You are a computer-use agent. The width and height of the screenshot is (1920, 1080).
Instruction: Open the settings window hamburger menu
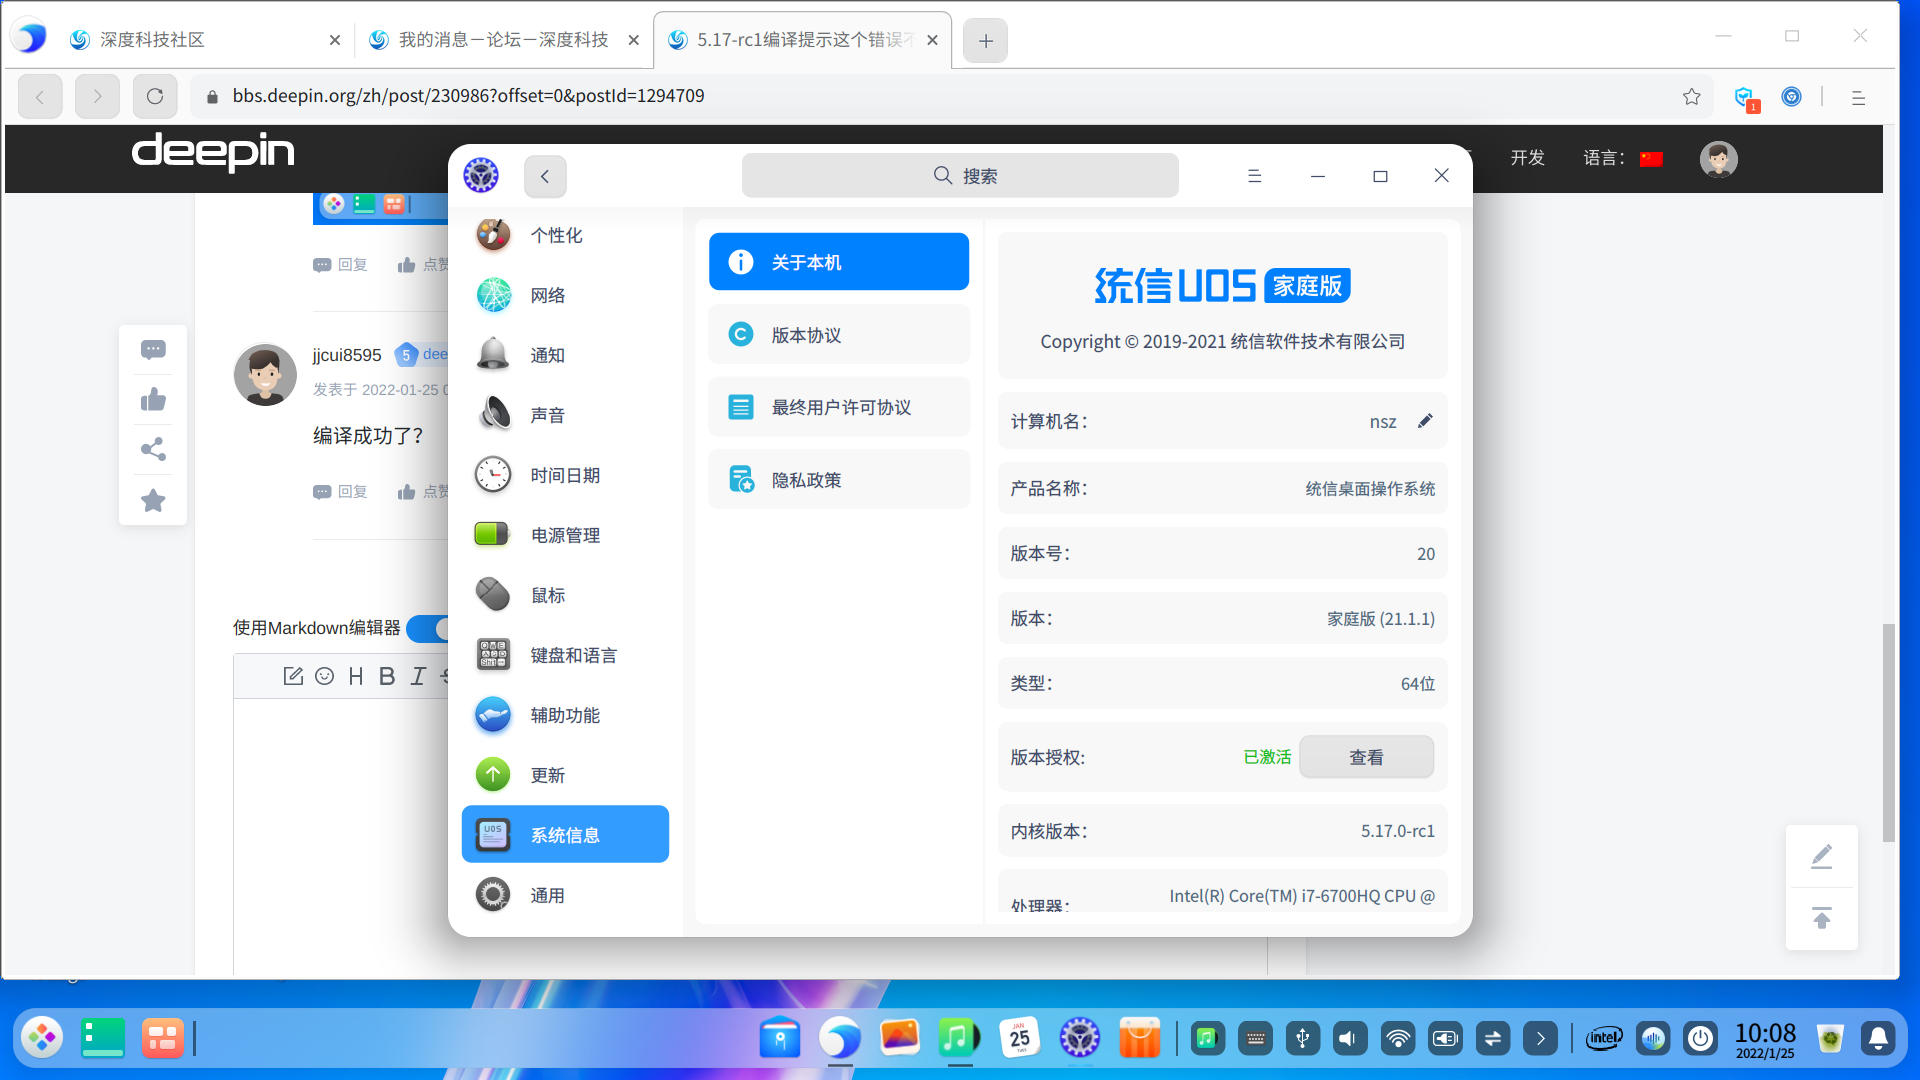click(1254, 176)
